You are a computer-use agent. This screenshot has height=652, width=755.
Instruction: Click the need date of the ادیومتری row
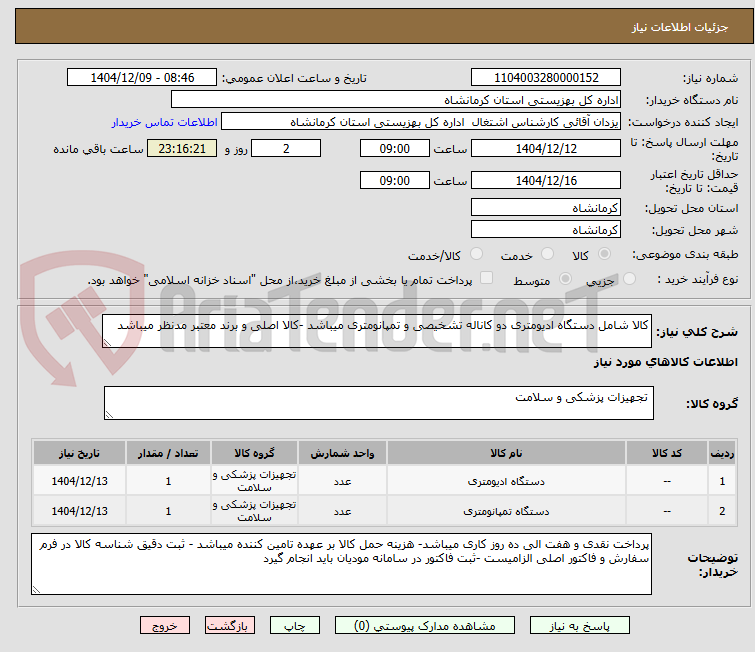(x=79, y=481)
